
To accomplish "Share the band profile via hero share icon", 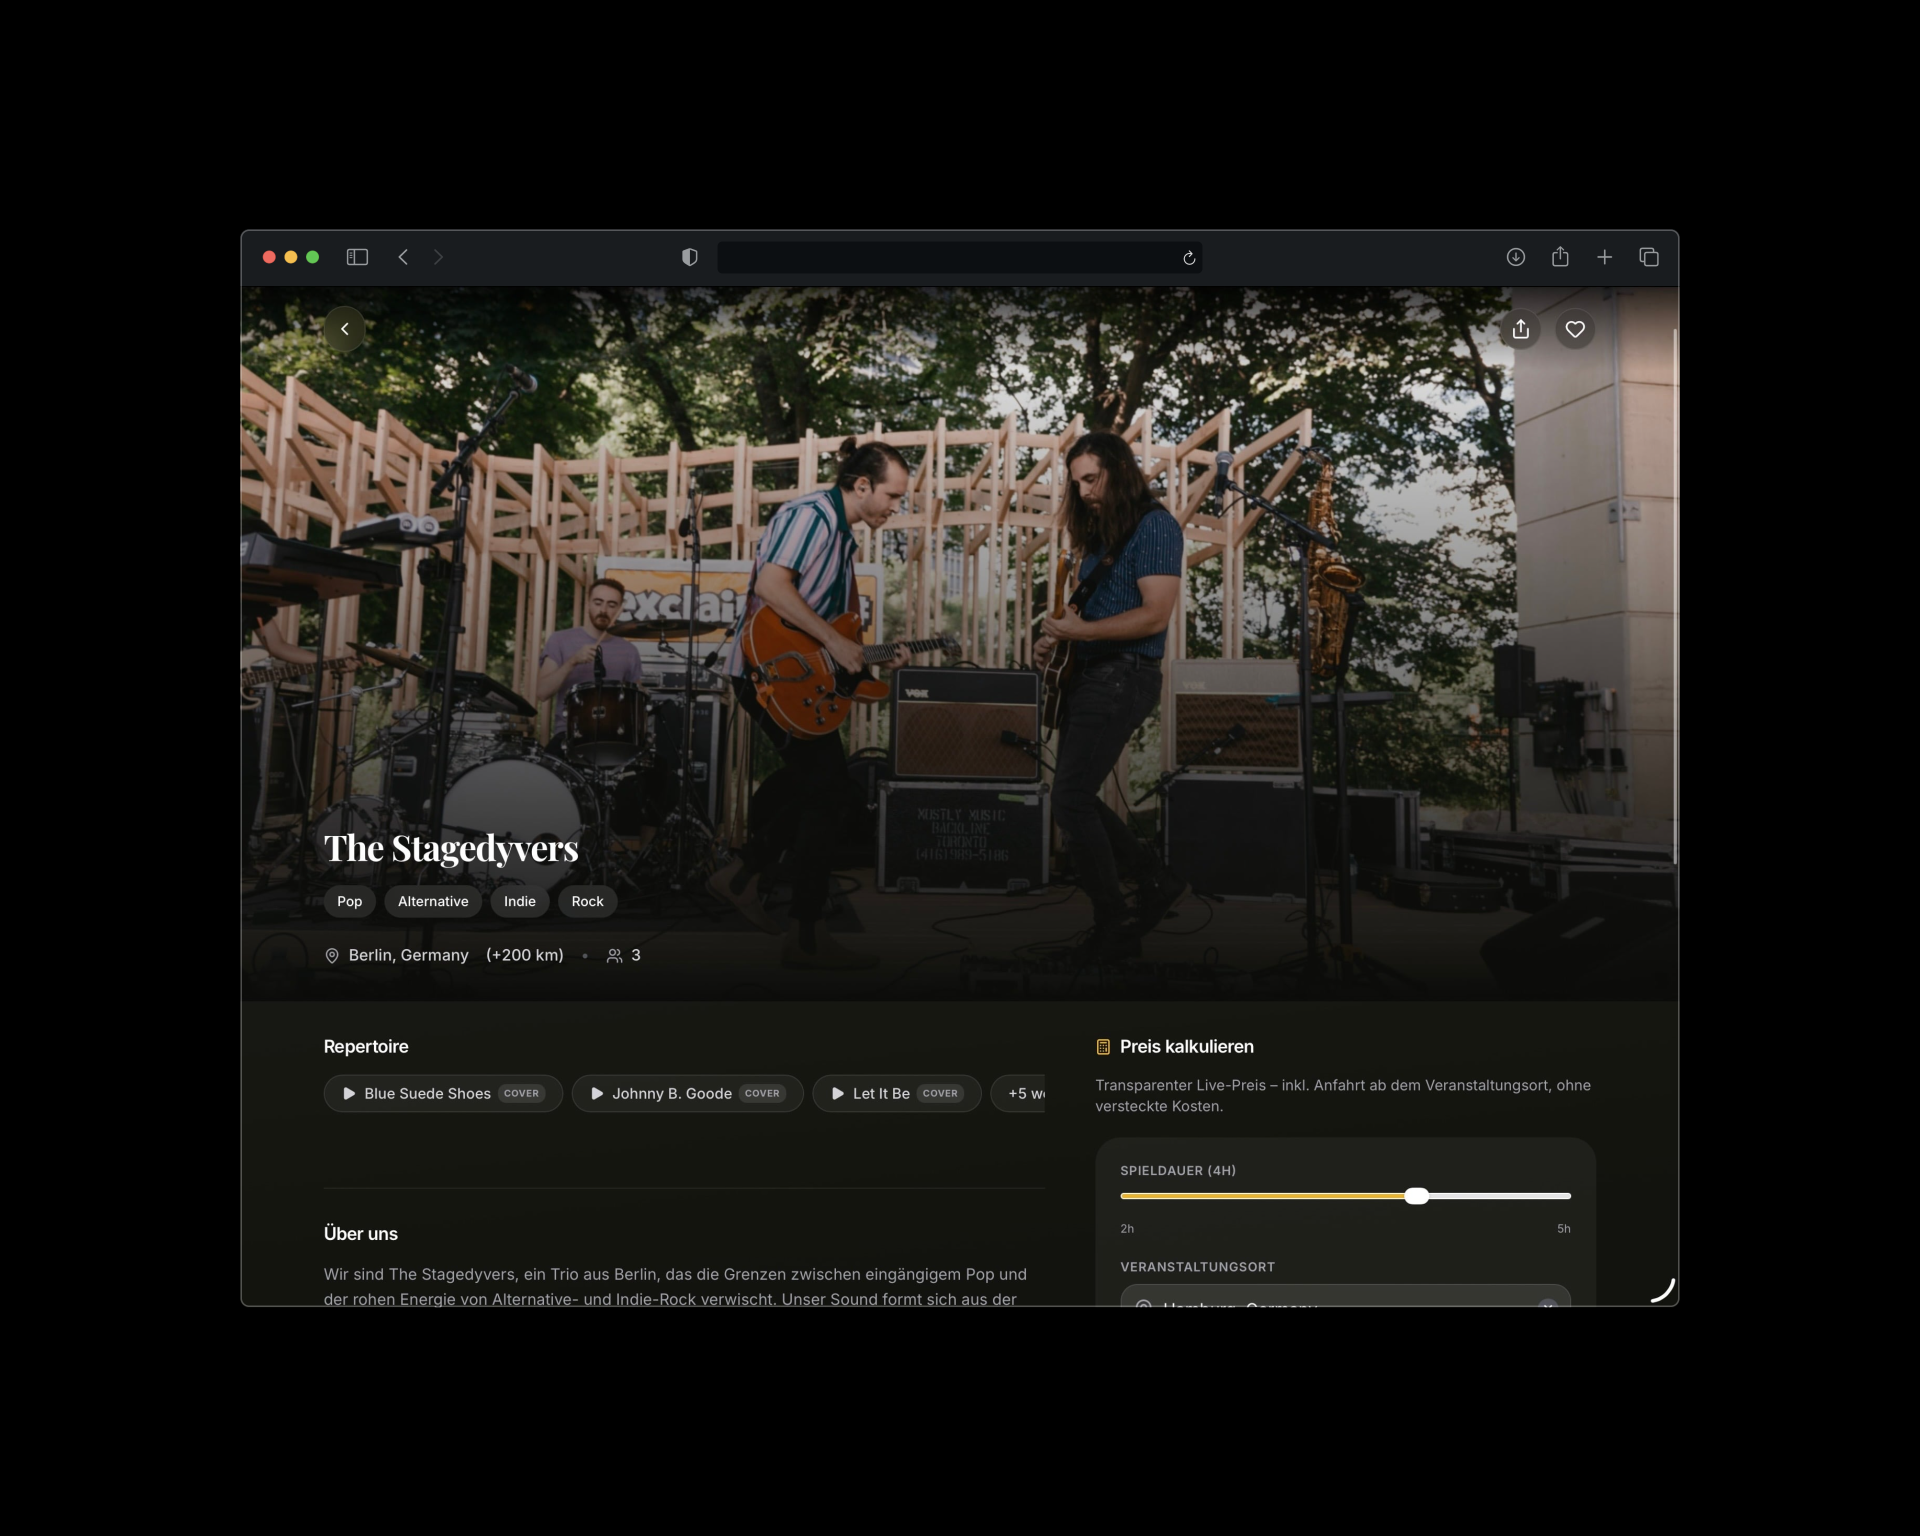I will pos(1521,329).
